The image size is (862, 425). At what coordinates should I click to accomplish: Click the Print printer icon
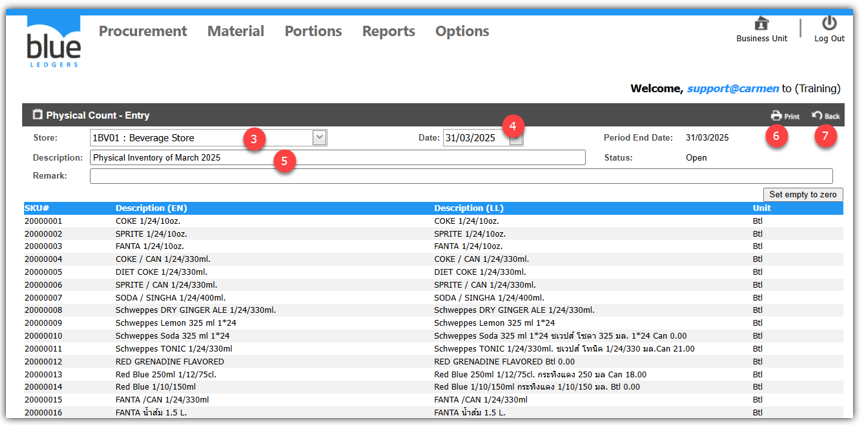(x=777, y=116)
